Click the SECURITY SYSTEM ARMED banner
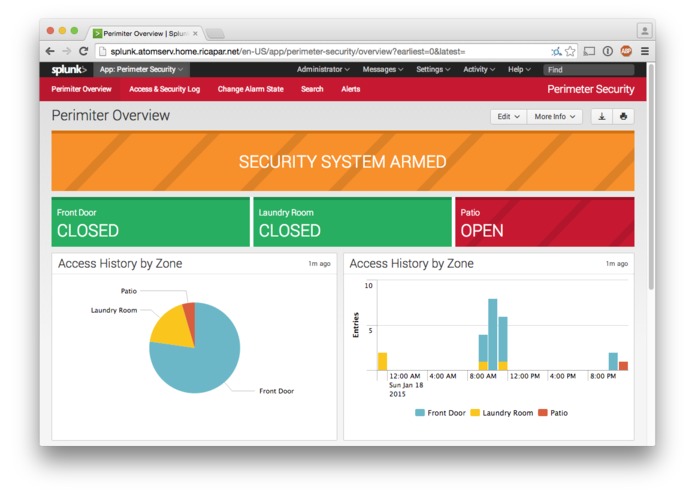The image size is (695, 494). (x=343, y=161)
